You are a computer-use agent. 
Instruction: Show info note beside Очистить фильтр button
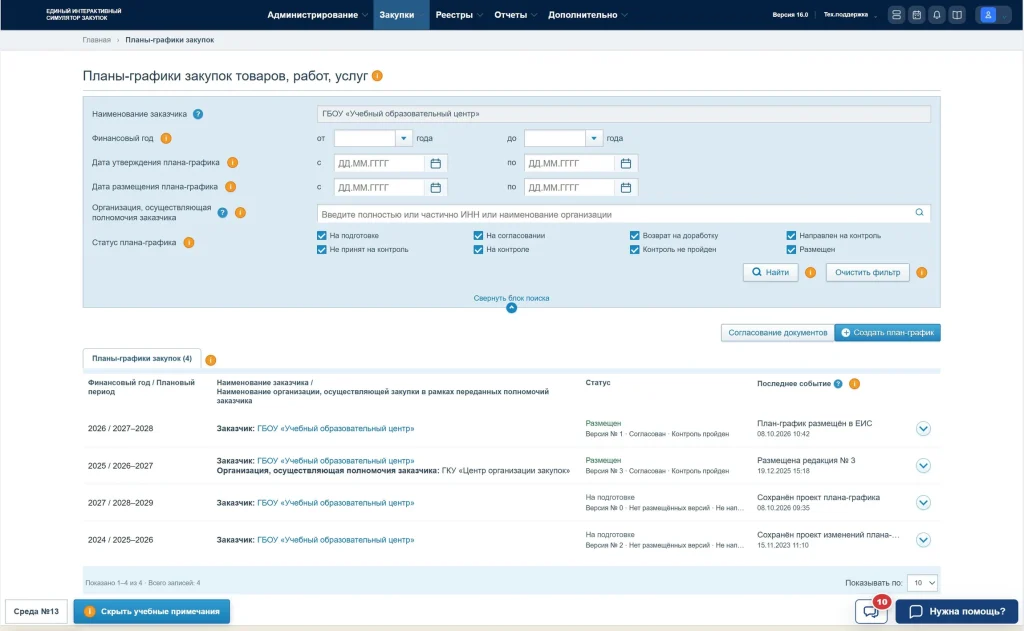pyautogui.click(x=921, y=272)
